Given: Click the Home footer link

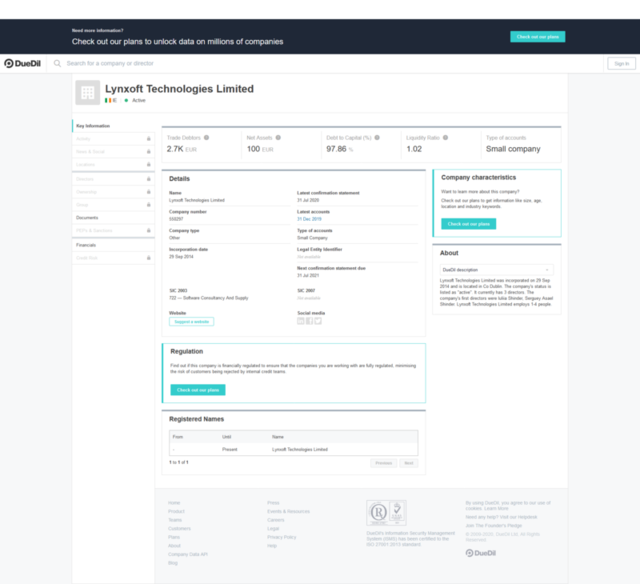Looking at the screenshot, I should coord(174,503).
